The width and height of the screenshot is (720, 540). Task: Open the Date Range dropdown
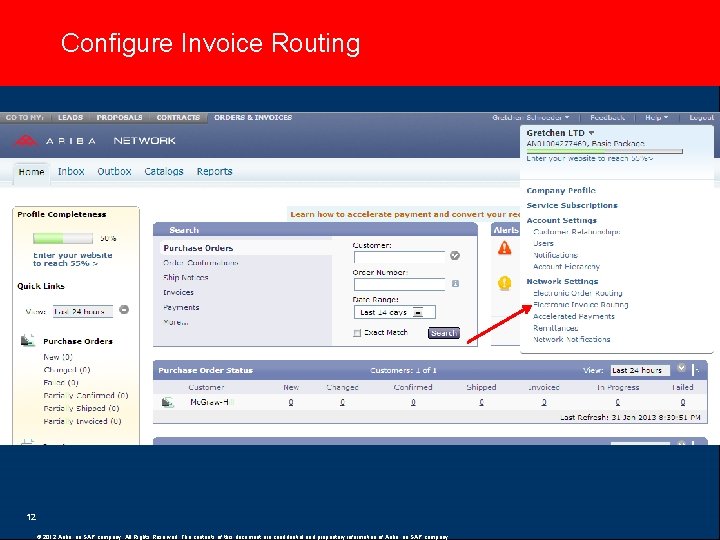pyautogui.click(x=394, y=312)
